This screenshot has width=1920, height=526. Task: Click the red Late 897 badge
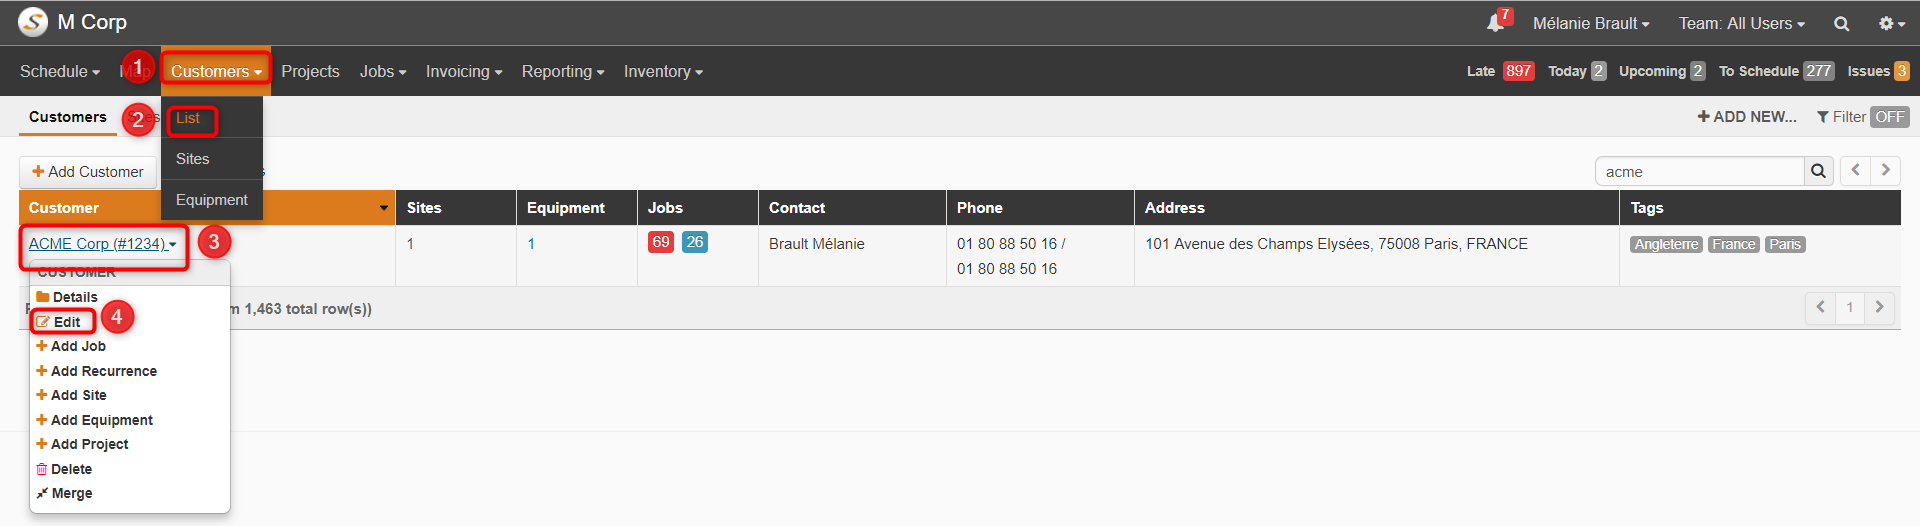[x=1518, y=71]
